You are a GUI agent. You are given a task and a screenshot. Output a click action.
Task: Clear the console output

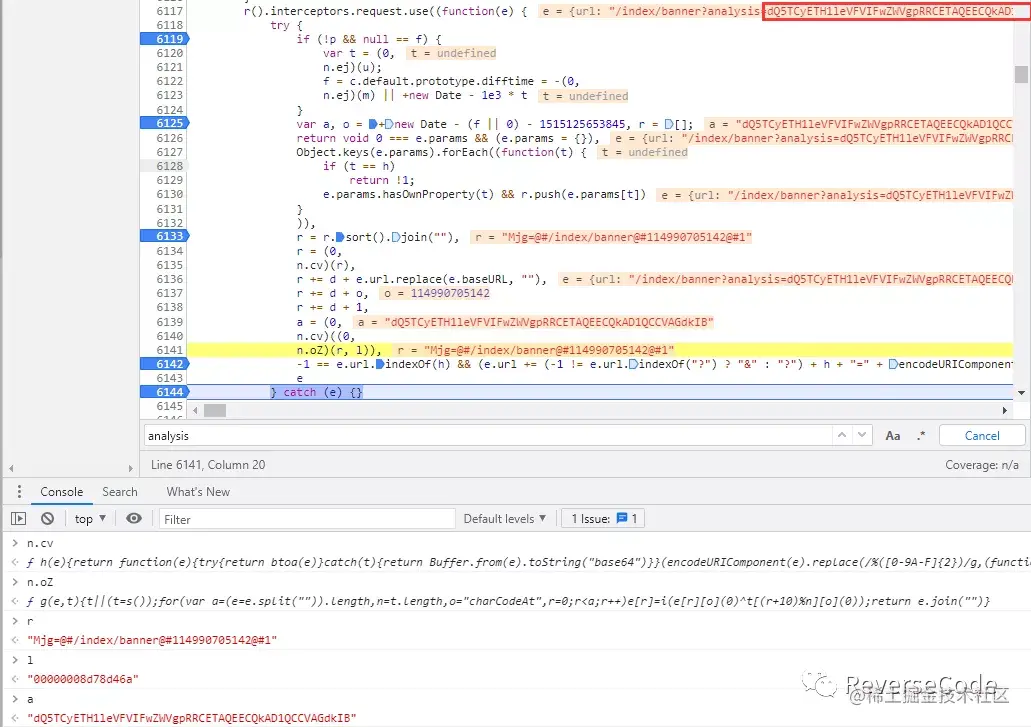click(x=47, y=519)
